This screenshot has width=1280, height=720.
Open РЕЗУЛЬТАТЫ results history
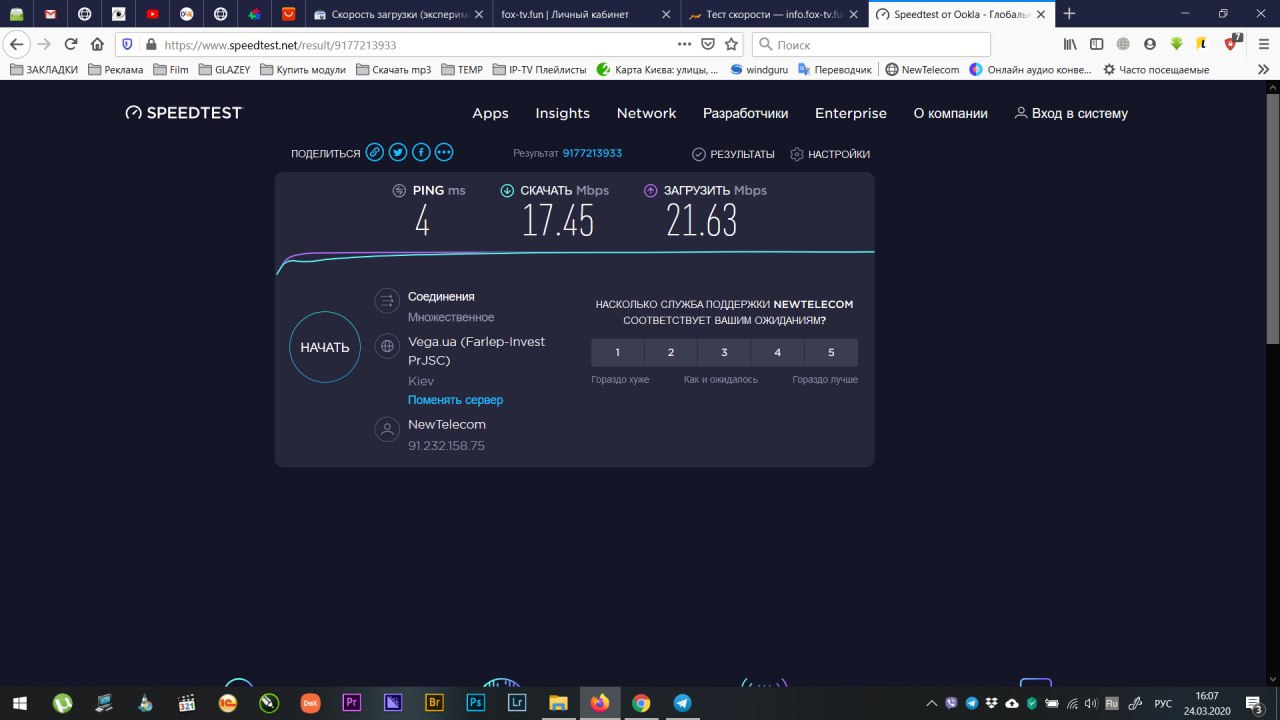point(733,154)
